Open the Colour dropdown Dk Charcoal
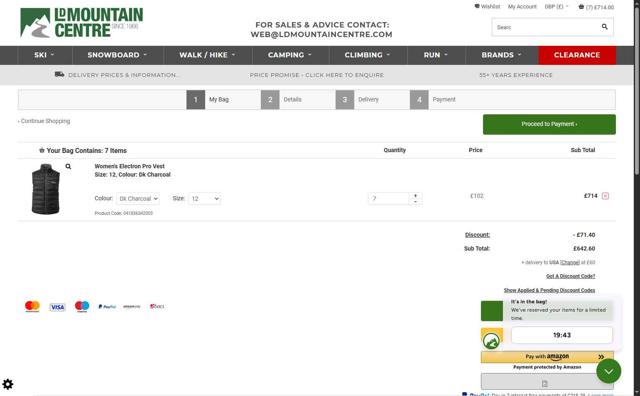 pyautogui.click(x=138, y=199)
